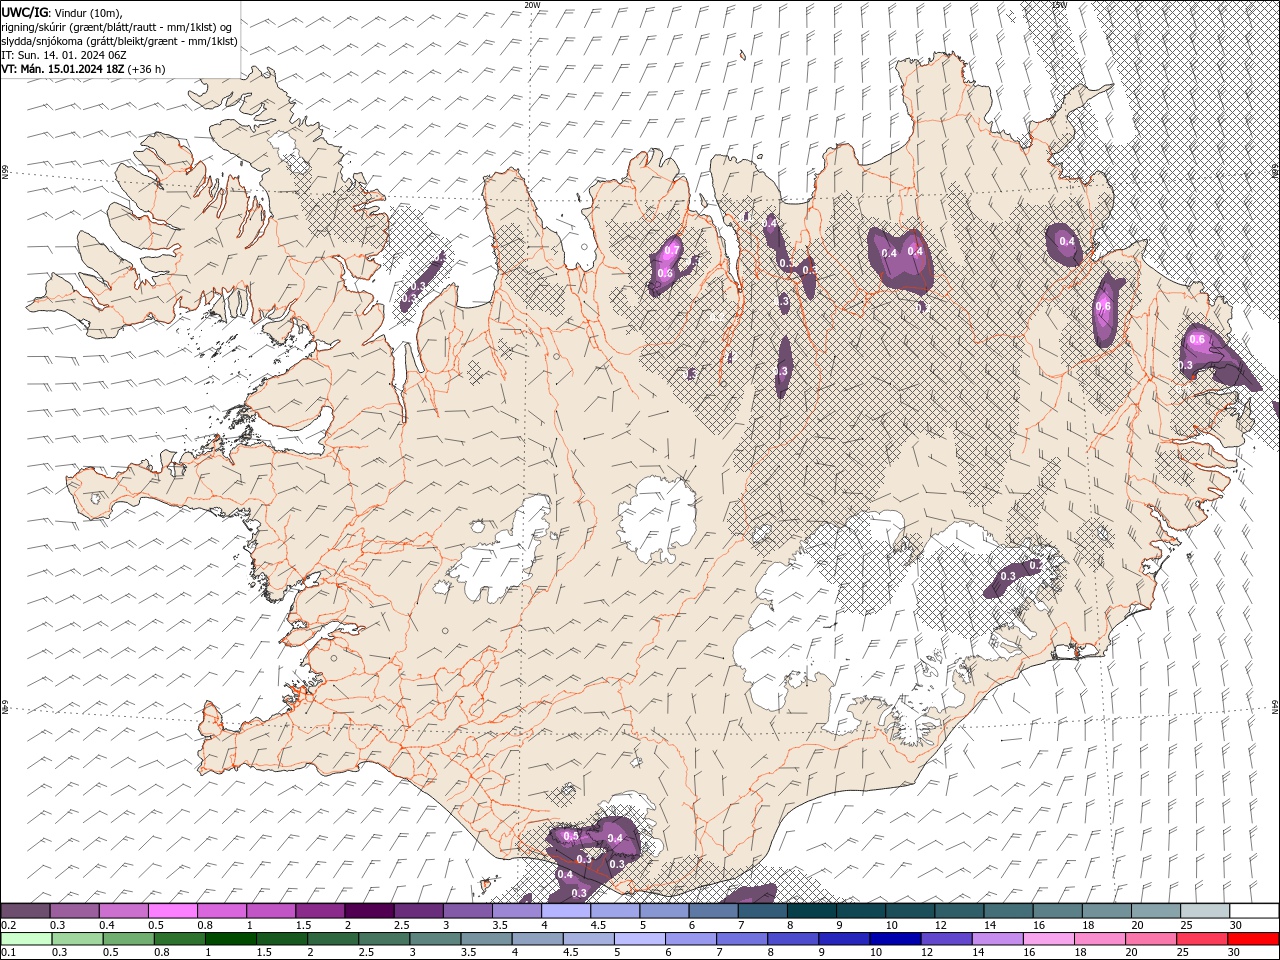Click the "UWC/IG: Vindur (10m)" title line
Viewport: 1280px width, 960px height.
62,12
